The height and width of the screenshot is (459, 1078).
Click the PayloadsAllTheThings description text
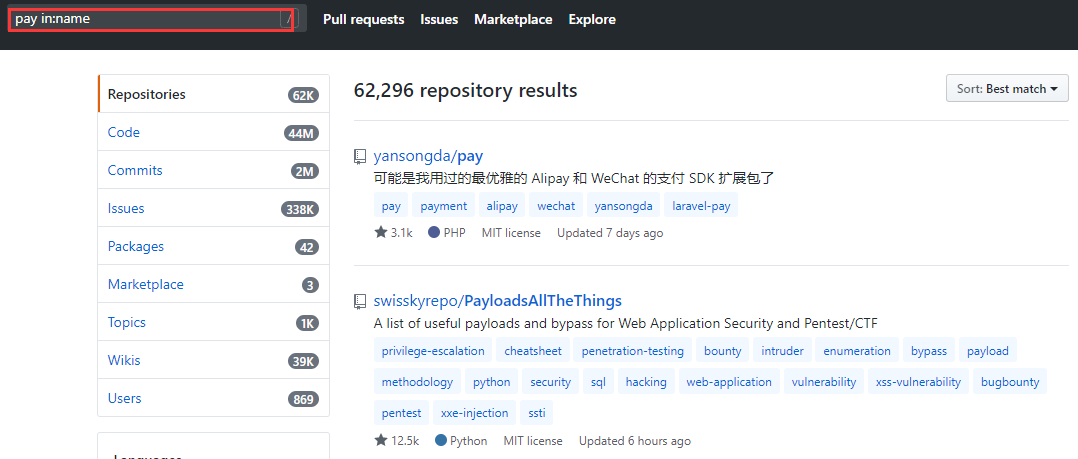[x=626, y=323]
